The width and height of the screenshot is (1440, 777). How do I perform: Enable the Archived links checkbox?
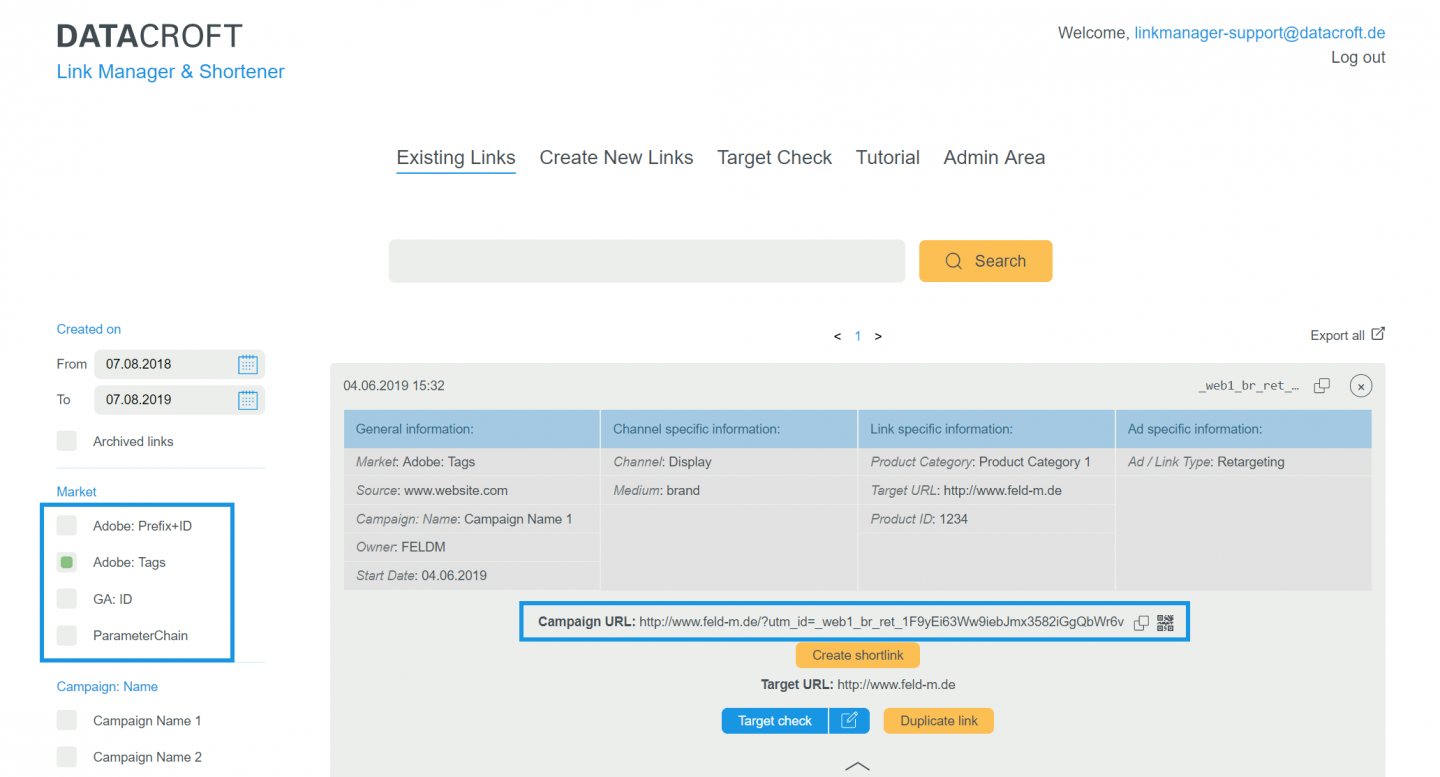click(x=66, y=440)
